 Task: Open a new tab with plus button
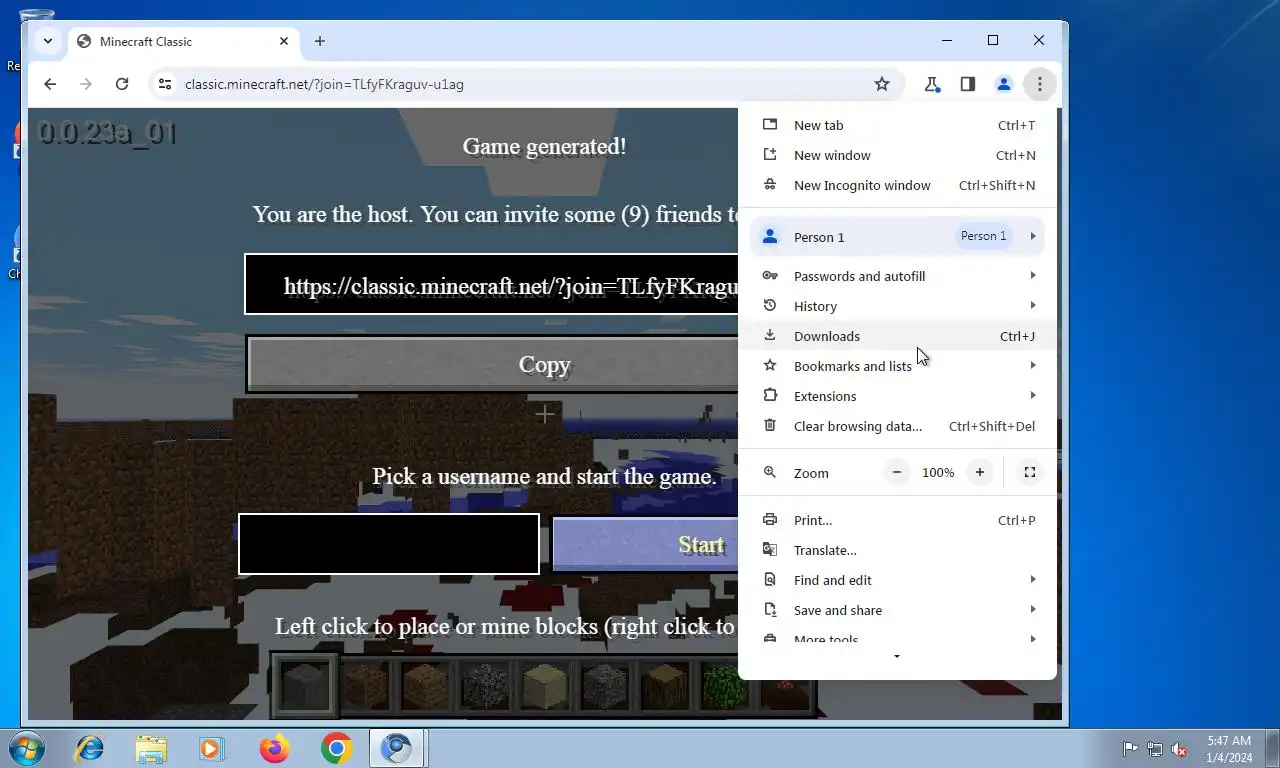click(319, 41)
